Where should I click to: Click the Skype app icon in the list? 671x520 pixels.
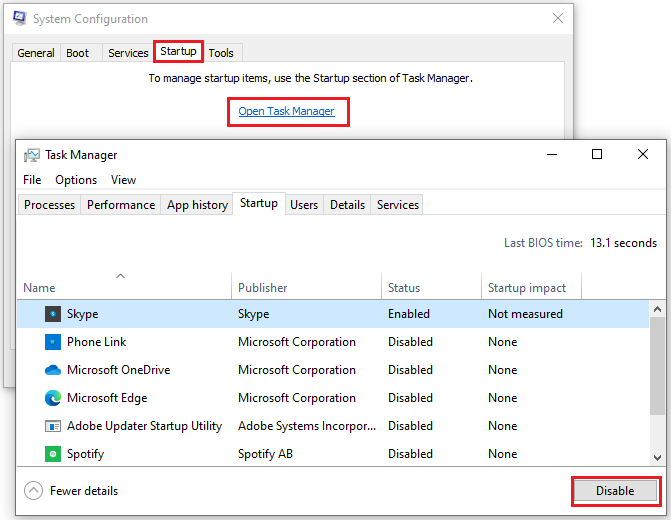(x=53, y=314)
